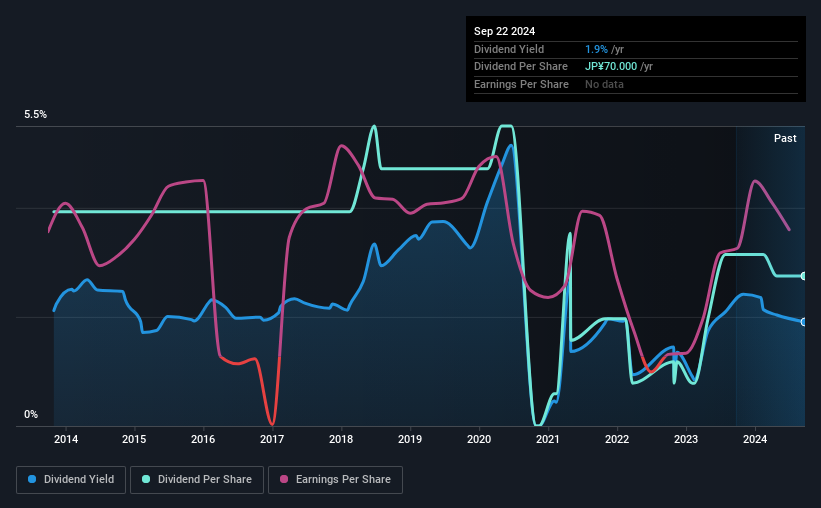Viewport: 821px width, 508px height.
Task: Click the red earnings trough at 2017
Action: (272, 421)
